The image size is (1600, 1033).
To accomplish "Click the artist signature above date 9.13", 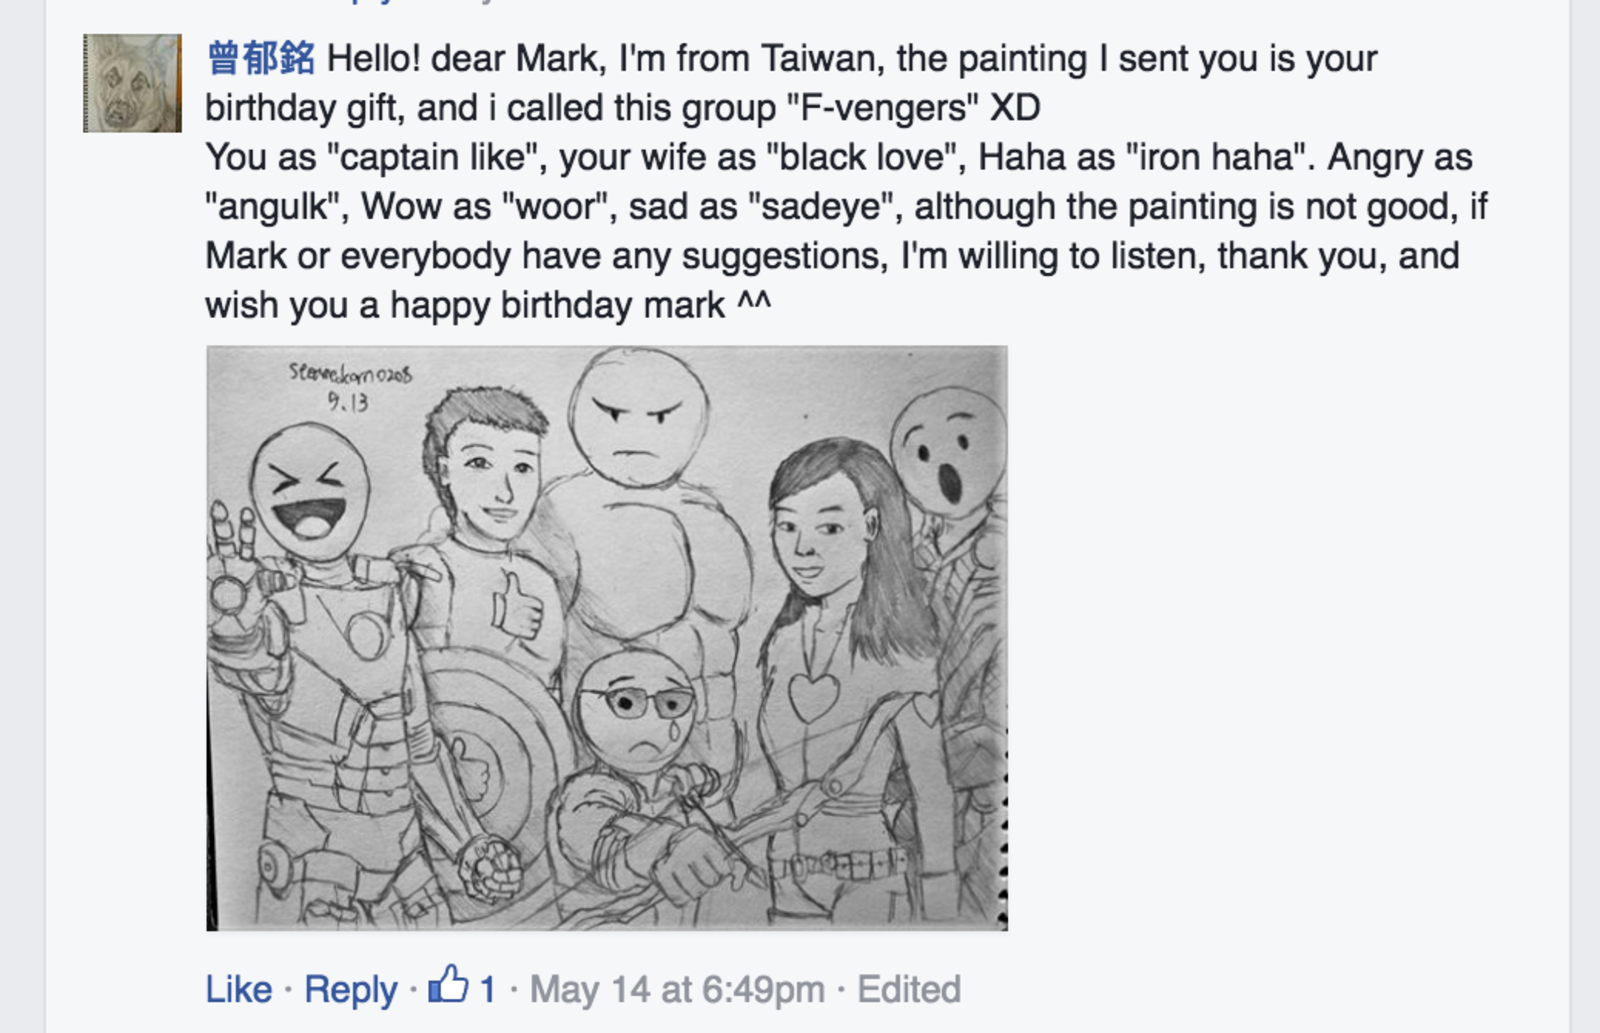I will [350, 374].
